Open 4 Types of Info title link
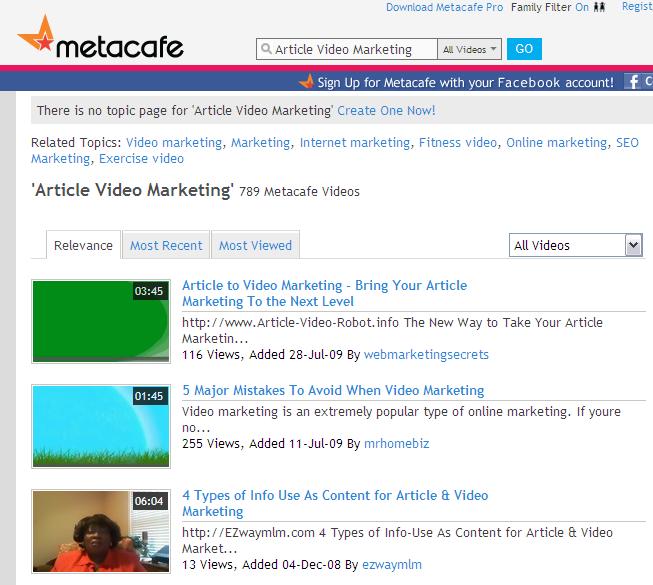Image resolution: width=653 pixels, height=585 pixels. coord(335,503)
